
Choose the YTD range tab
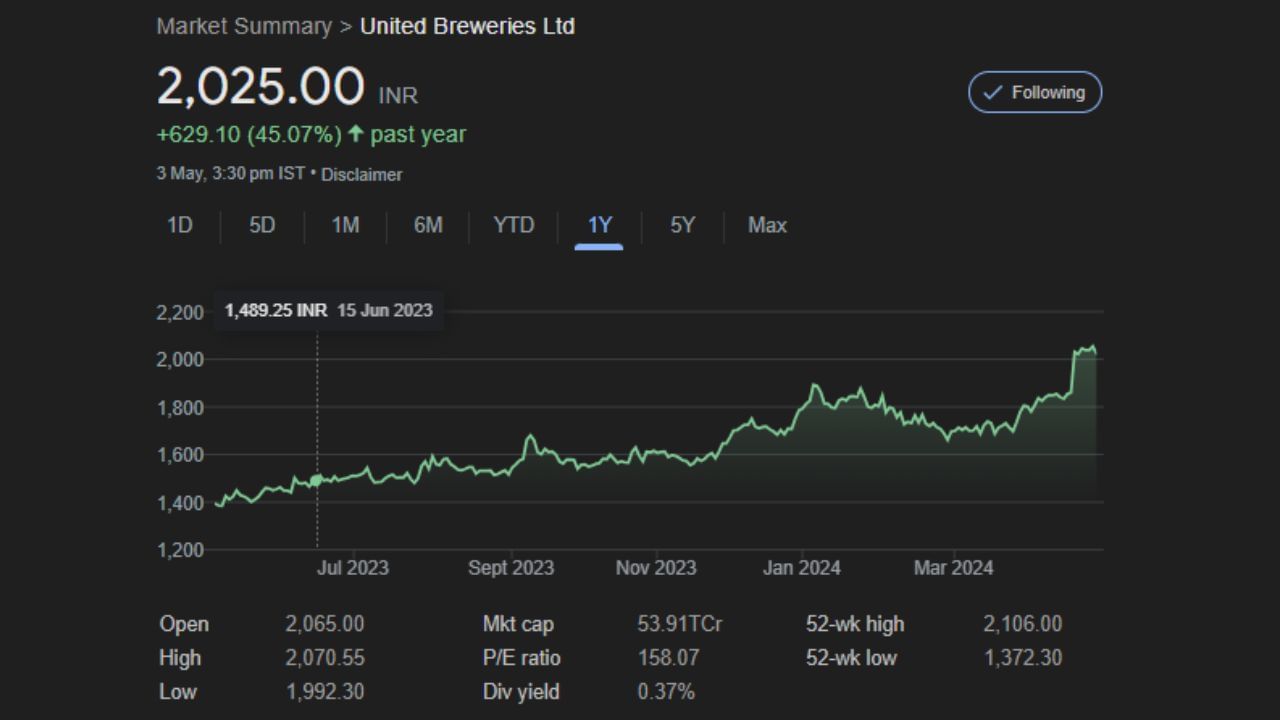pos(514,225)
